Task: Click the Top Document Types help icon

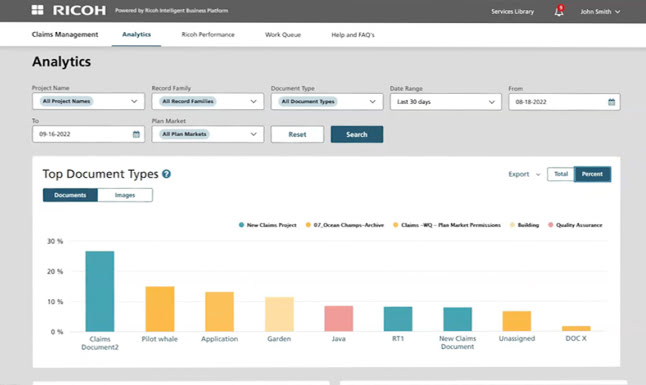Action: (x=166, y=174)
